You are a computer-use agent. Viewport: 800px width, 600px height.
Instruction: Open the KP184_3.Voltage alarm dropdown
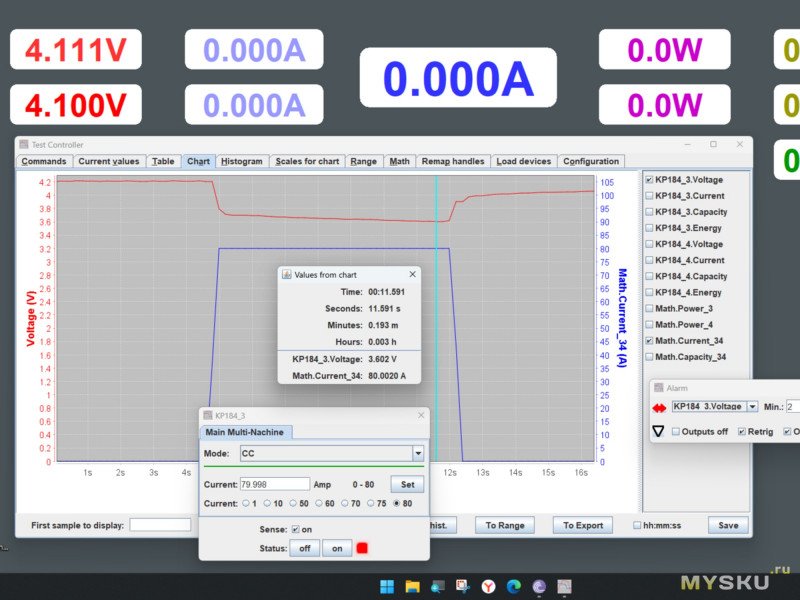click(x=752, y=407)
